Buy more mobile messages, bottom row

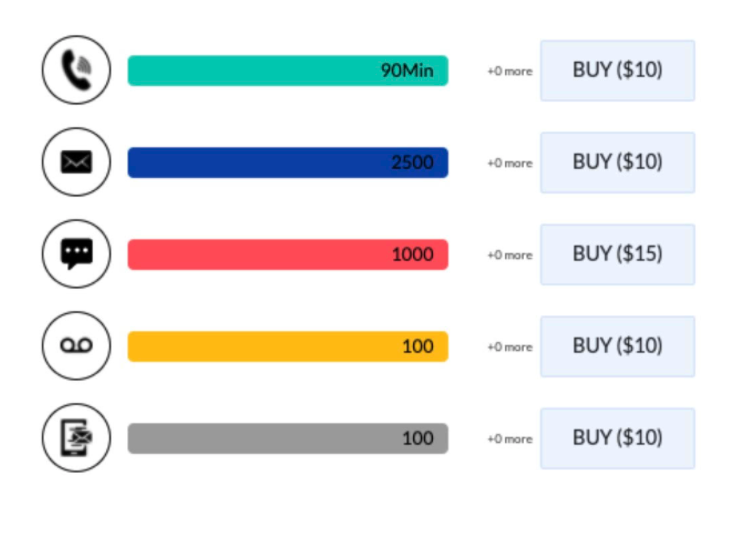pos(617,439)
